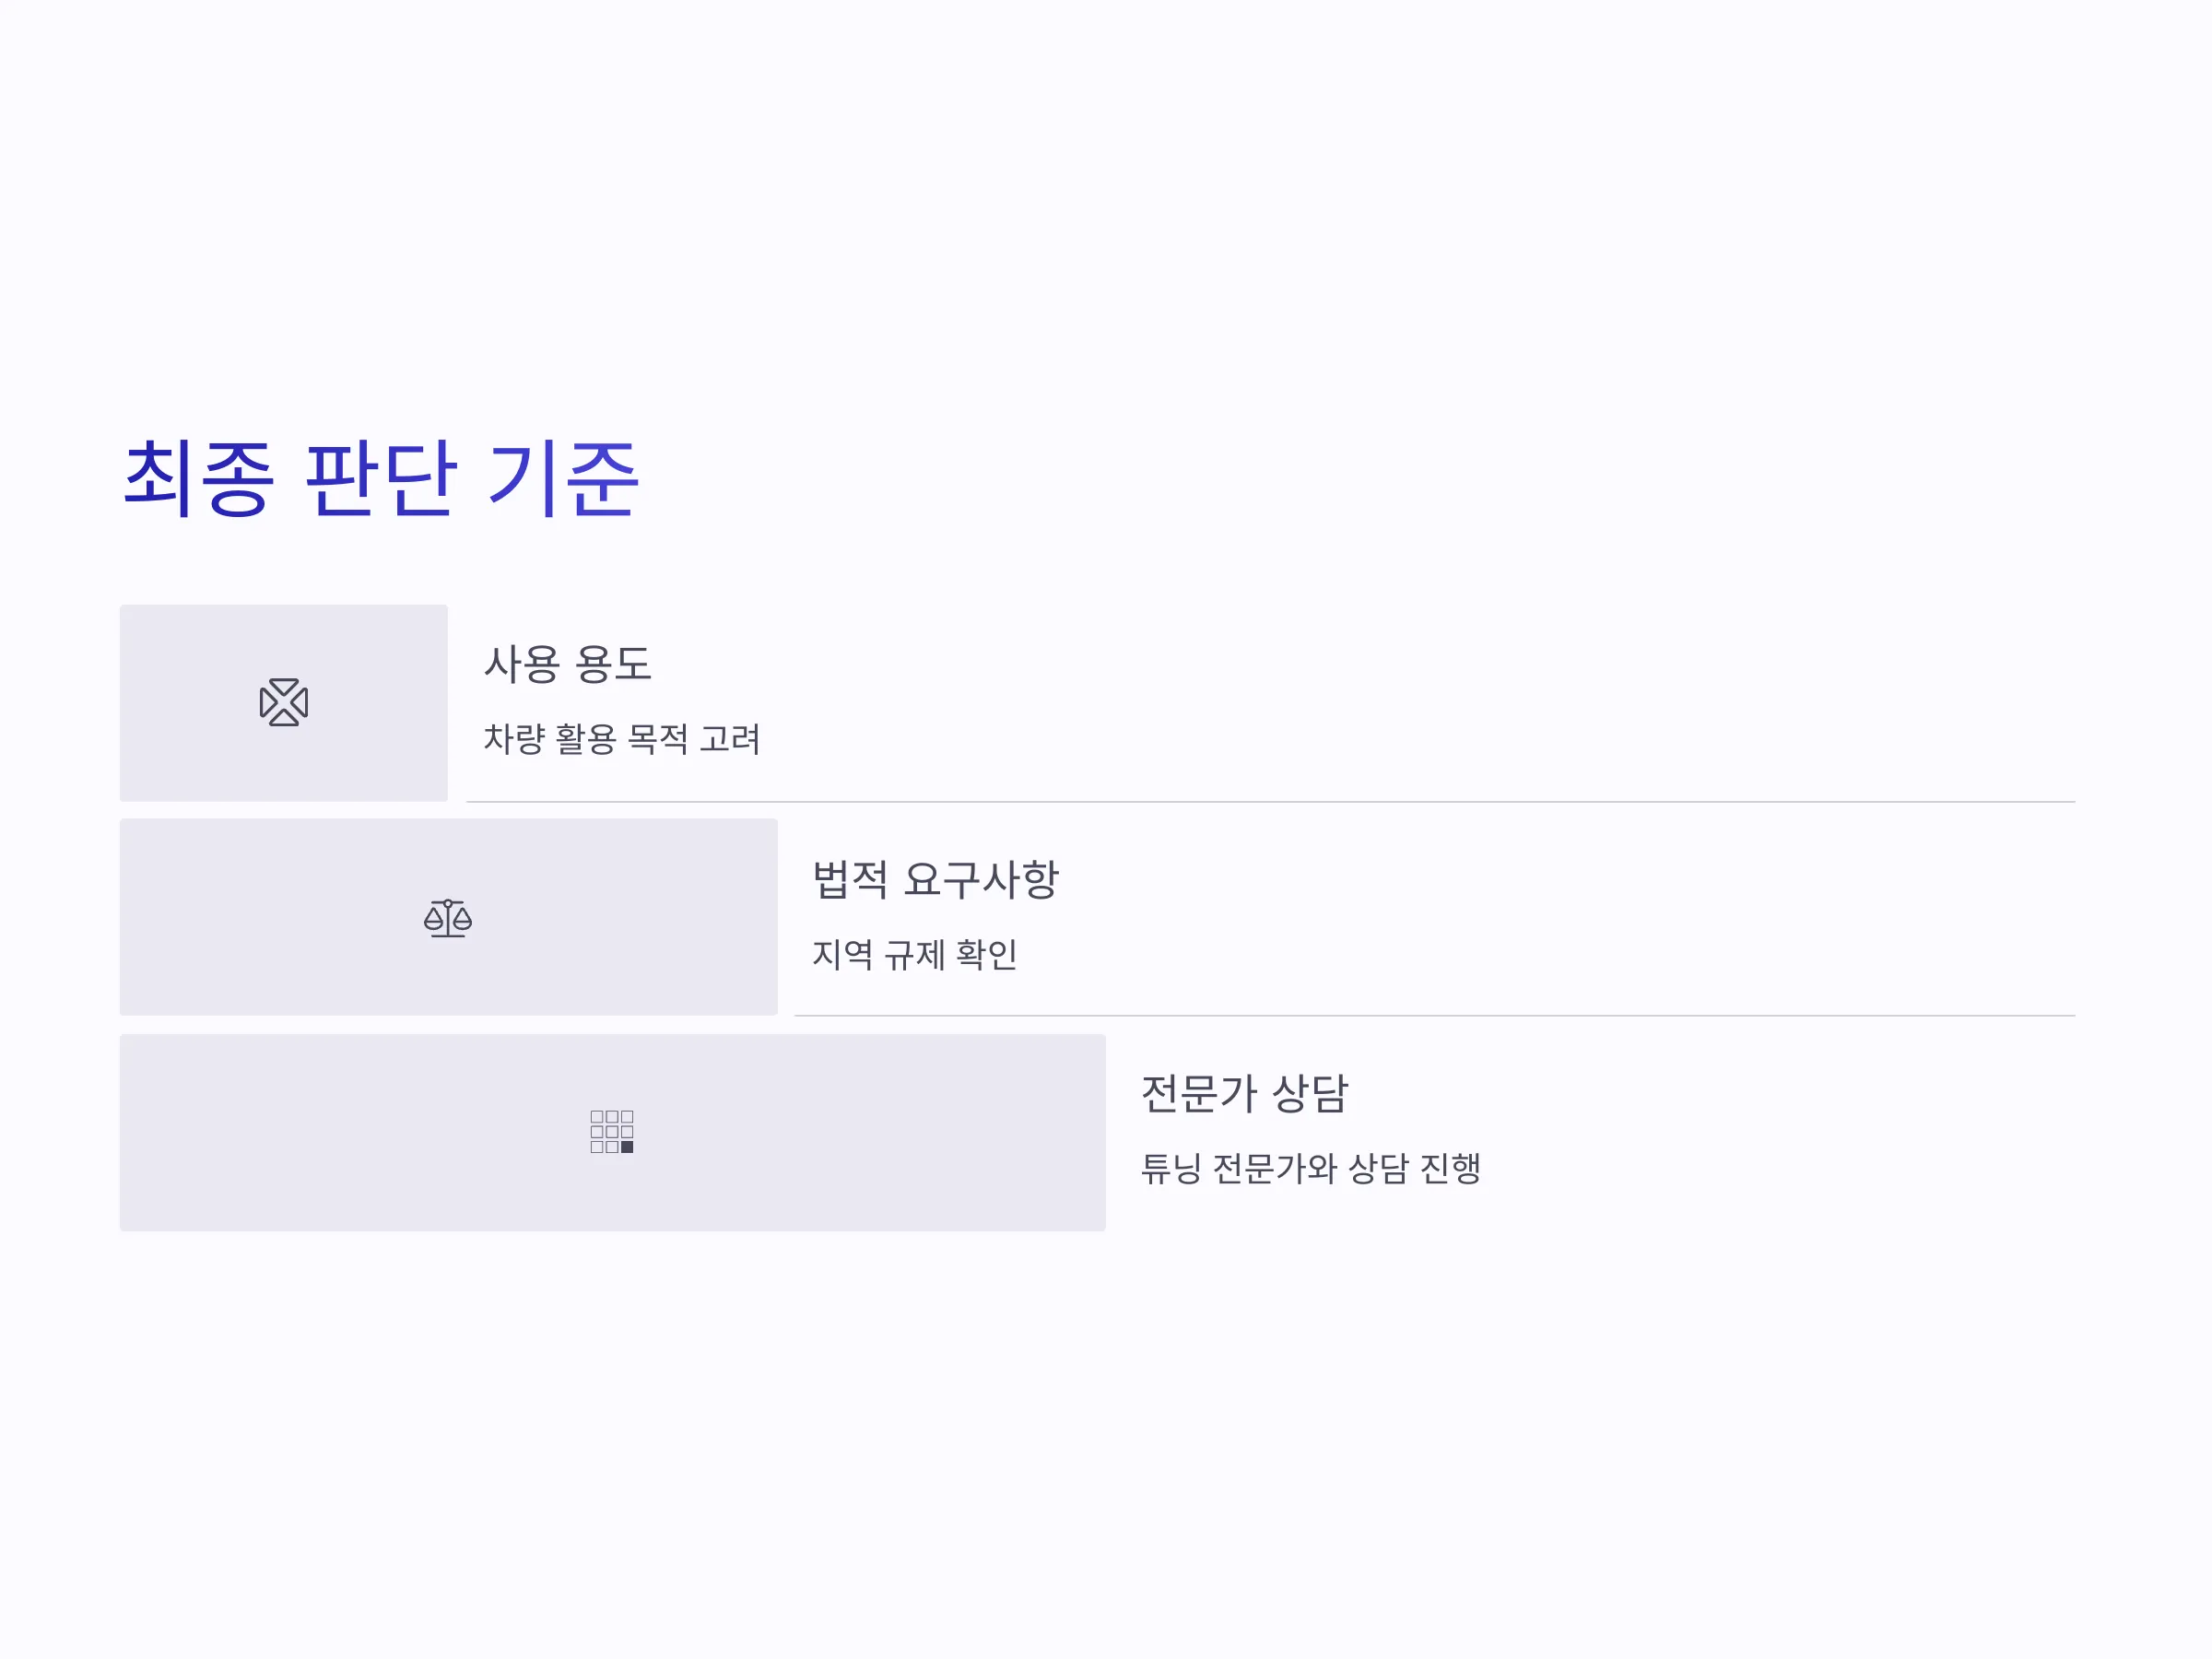Click the word 판단 in the title
Screen dimensions: 2212x1659
tap(380, 479)
